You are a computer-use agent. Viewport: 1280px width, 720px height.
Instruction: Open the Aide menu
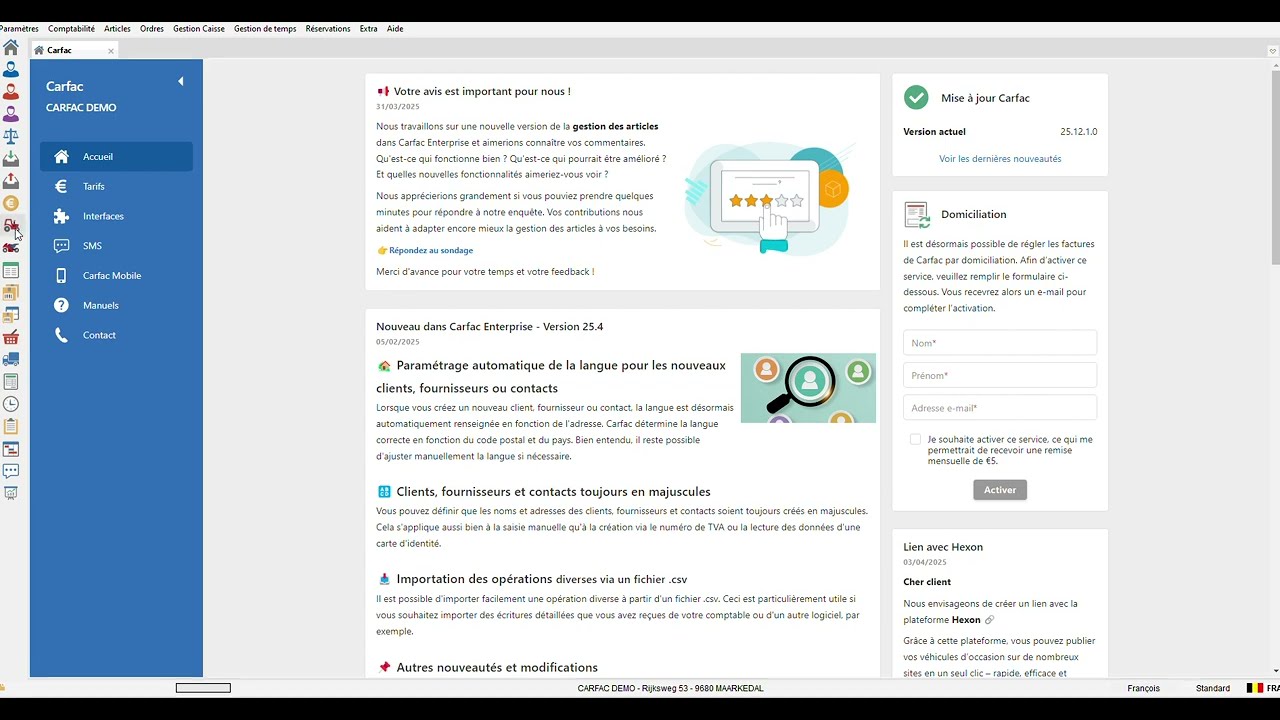(395, 29)
